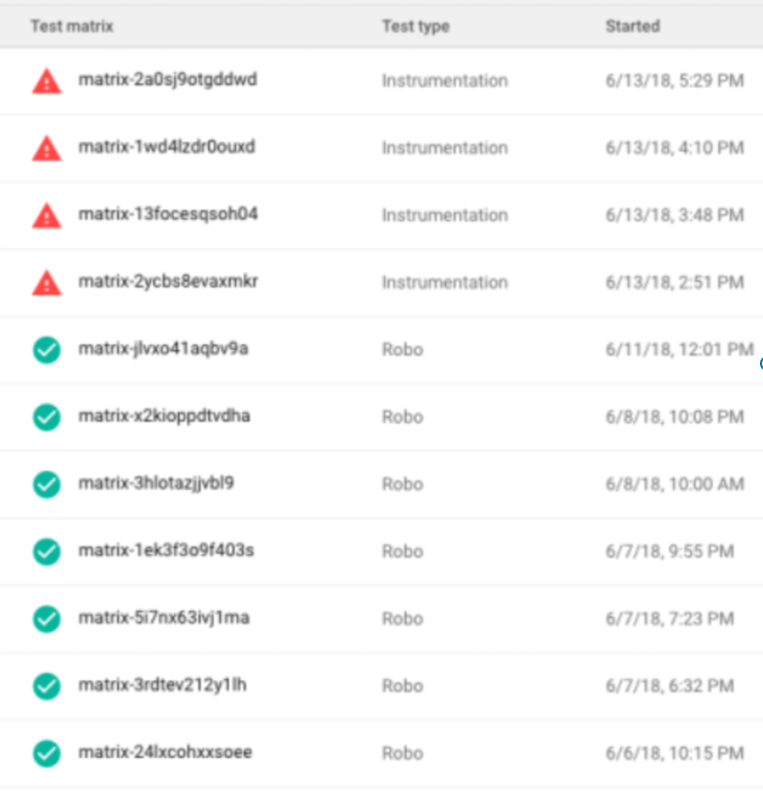Image resolution: width=763 pixels, height=797 pixels.
Task: Click passed icon for matrix-5i7nx63ivj1ma
Action: click(46, 619)
